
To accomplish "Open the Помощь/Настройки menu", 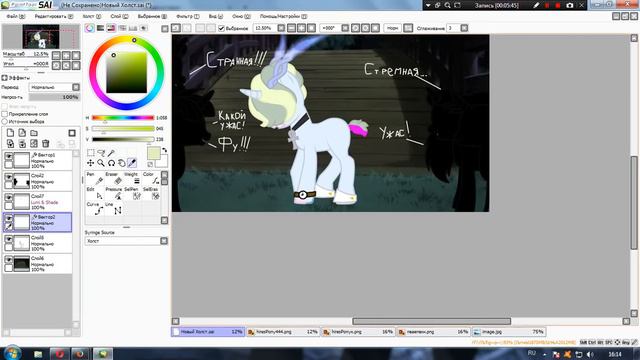I will (283, 16).
